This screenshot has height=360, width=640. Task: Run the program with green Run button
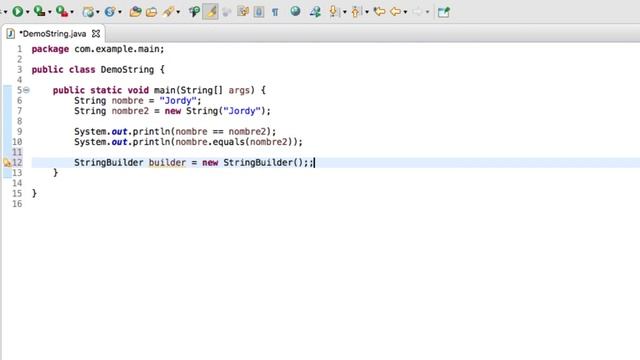coord(18,11)
